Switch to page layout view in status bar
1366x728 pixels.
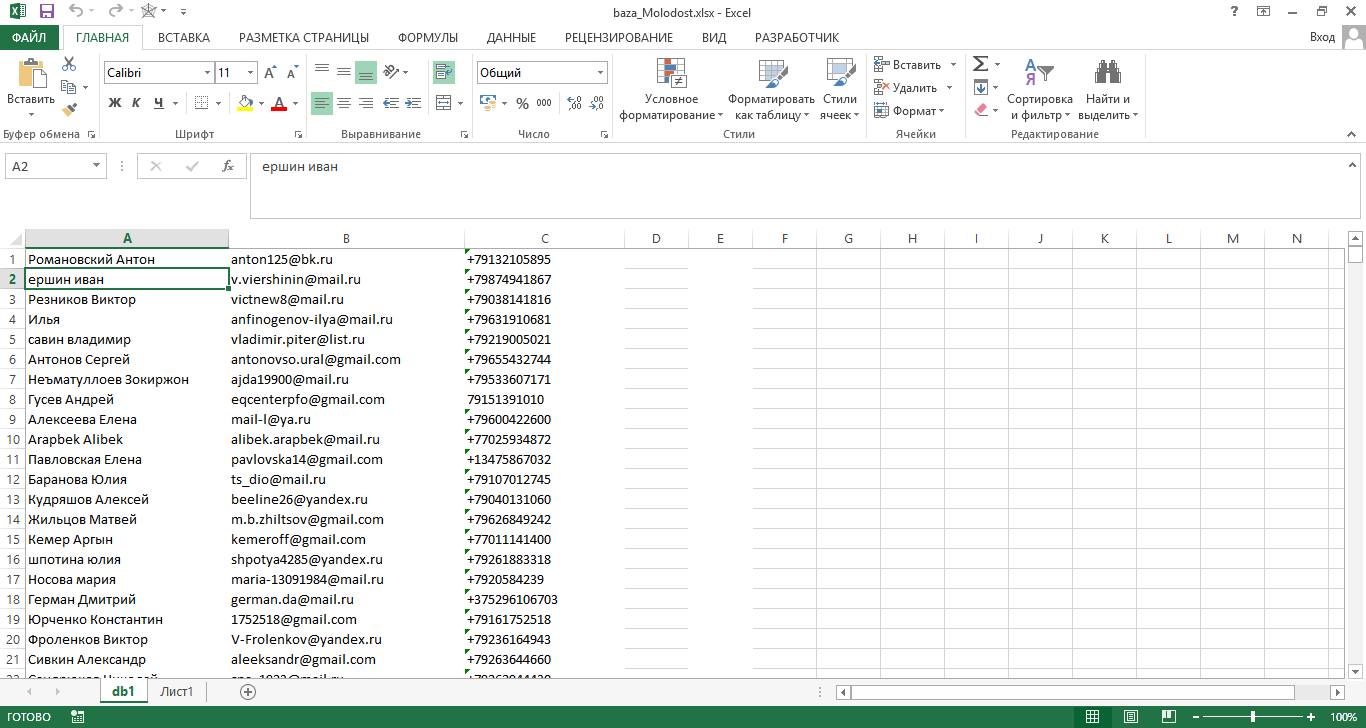click(1130, 717)
